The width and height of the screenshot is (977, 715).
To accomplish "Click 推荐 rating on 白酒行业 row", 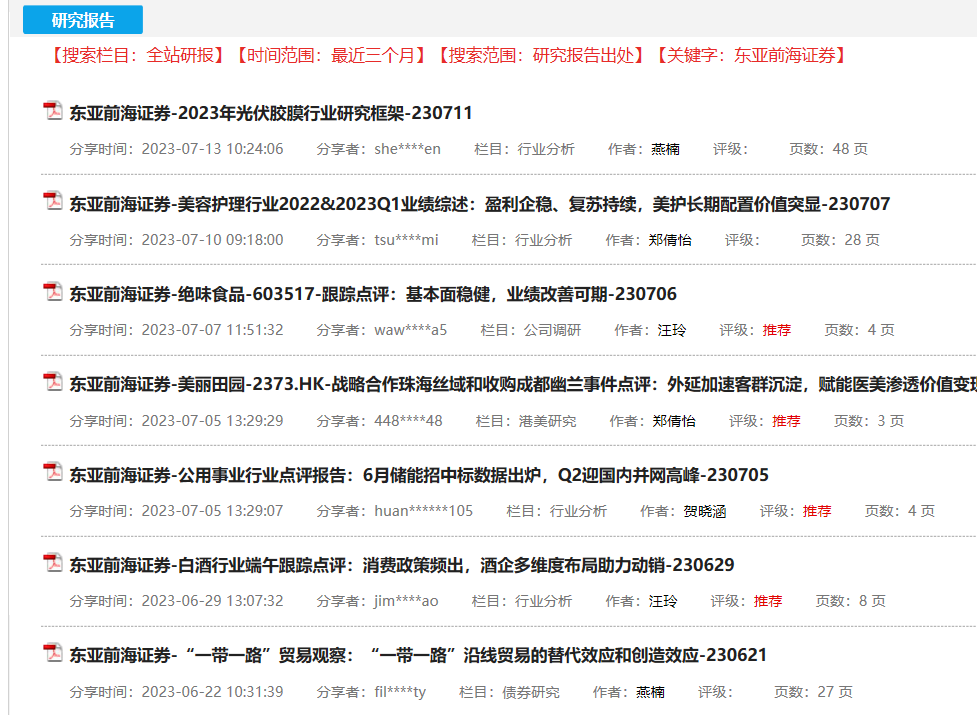I will 768,602.
